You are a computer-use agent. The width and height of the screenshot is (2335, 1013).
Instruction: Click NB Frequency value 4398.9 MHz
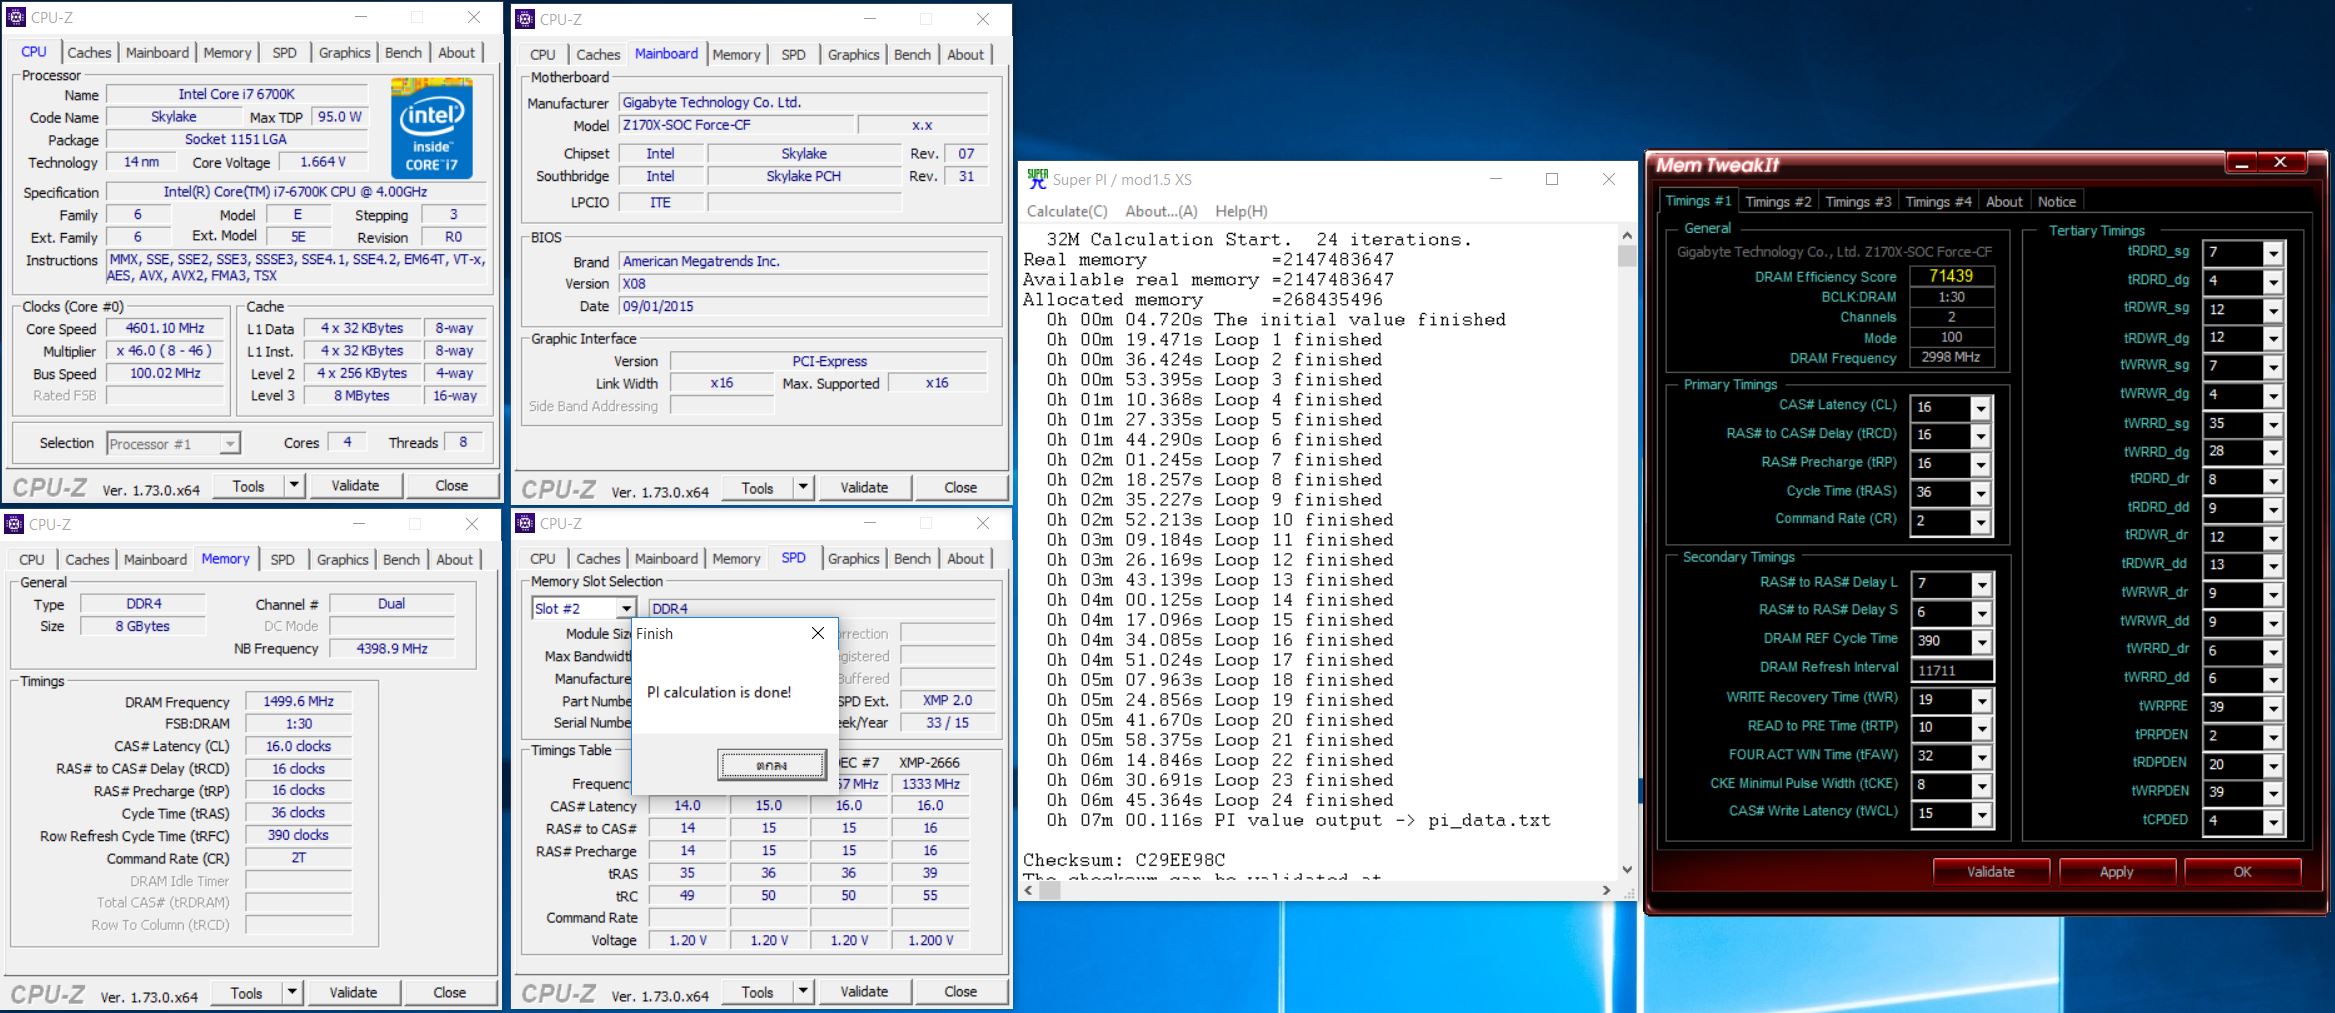point(392,648)
